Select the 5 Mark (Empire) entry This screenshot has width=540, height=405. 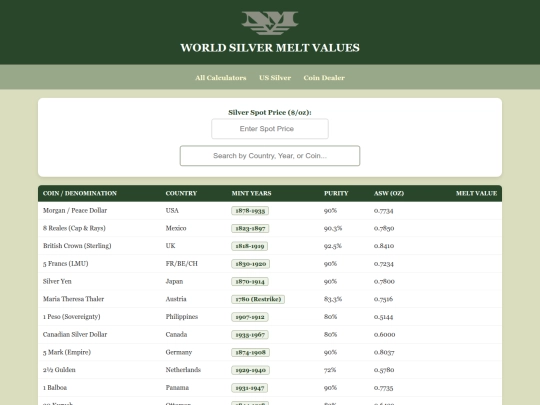coord(67,352)
